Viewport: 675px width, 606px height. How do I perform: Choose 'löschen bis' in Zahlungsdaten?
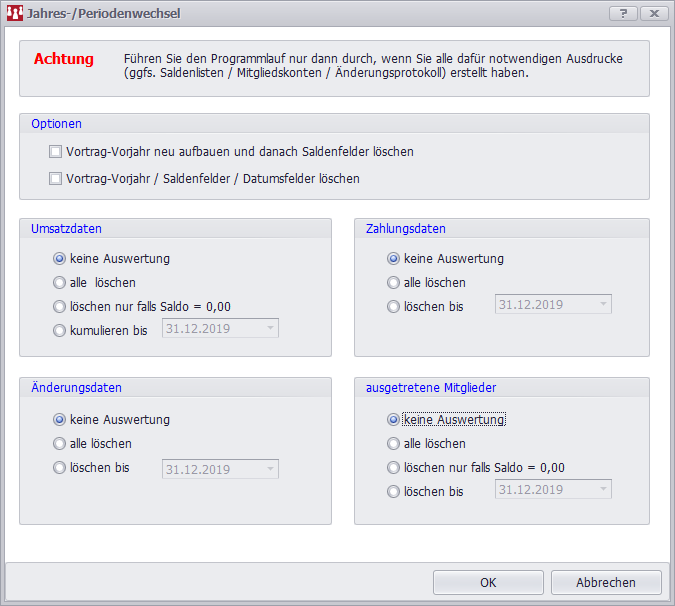pos(393,306)
